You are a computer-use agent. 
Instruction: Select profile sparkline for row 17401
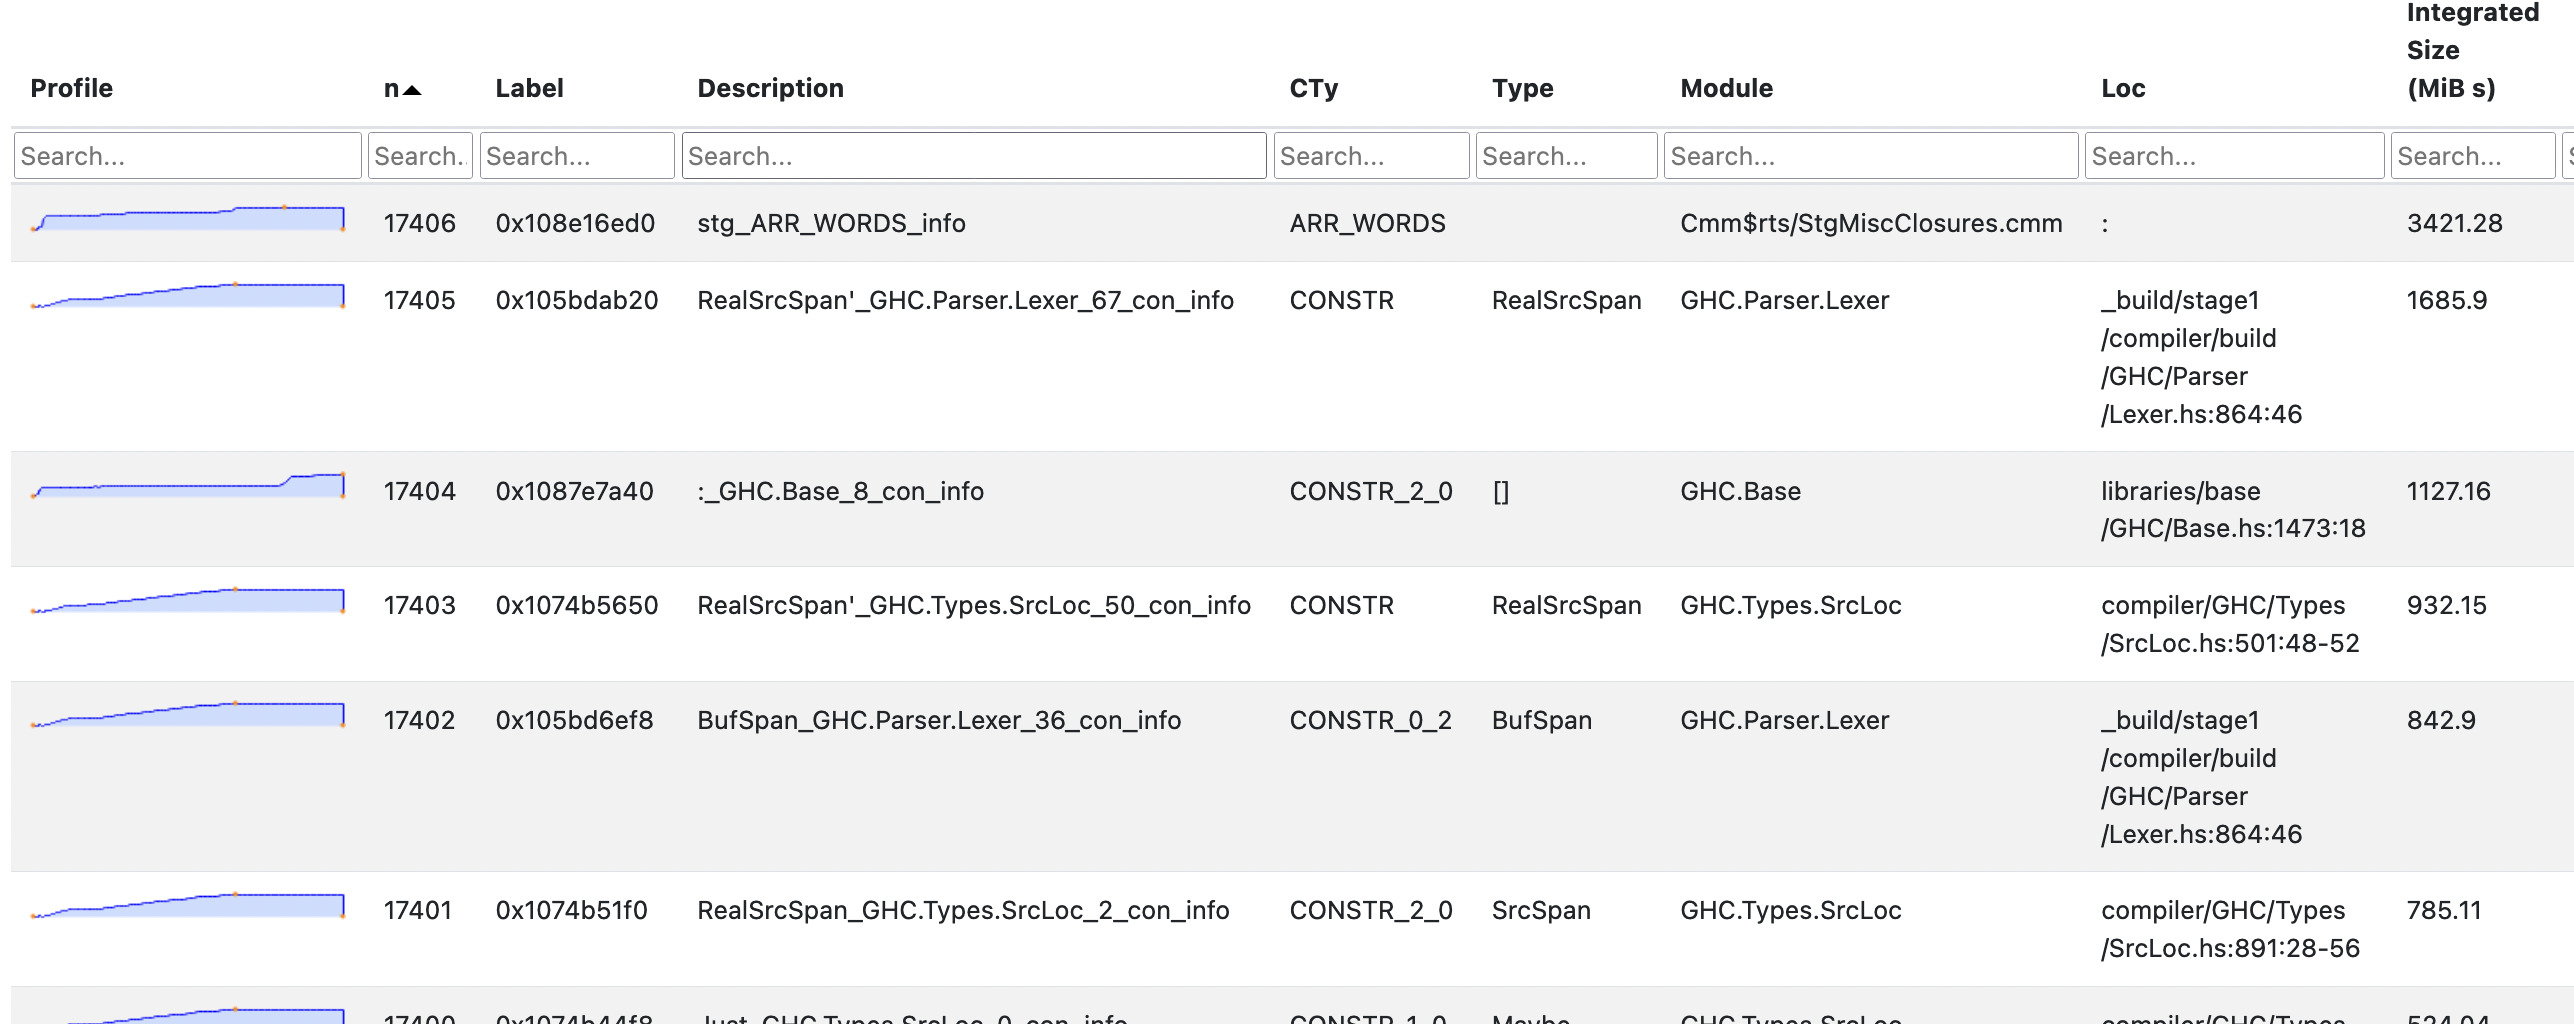pyautogui.click(x=188, y=906)
